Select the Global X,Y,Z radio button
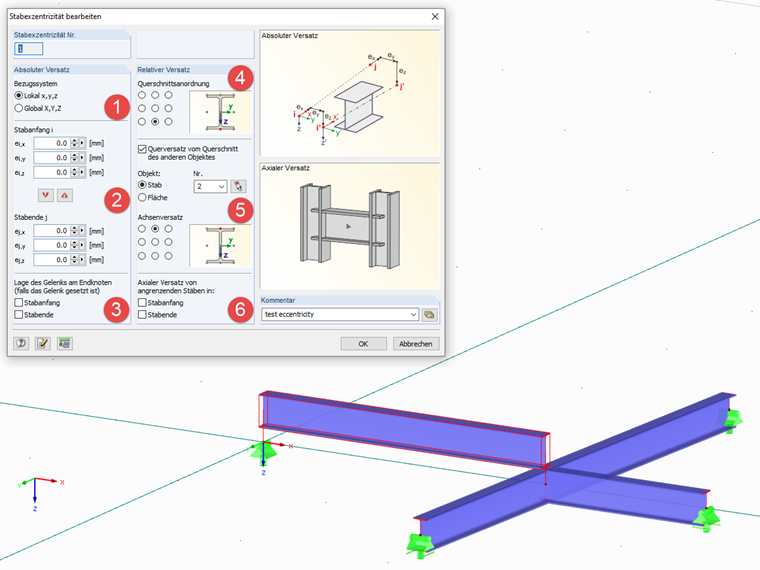 tap(19, 108)
